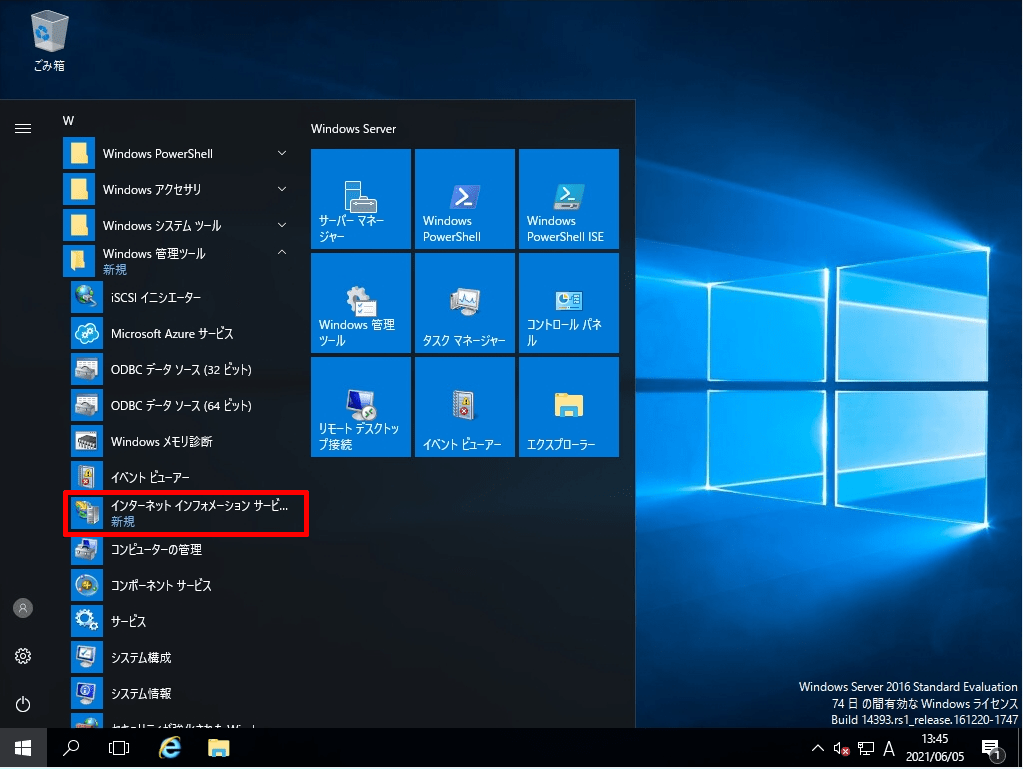Launch iSCSI イニシエーター from the app list
1023x769 pixels.
pyautogui.click(x=160, y=297)
